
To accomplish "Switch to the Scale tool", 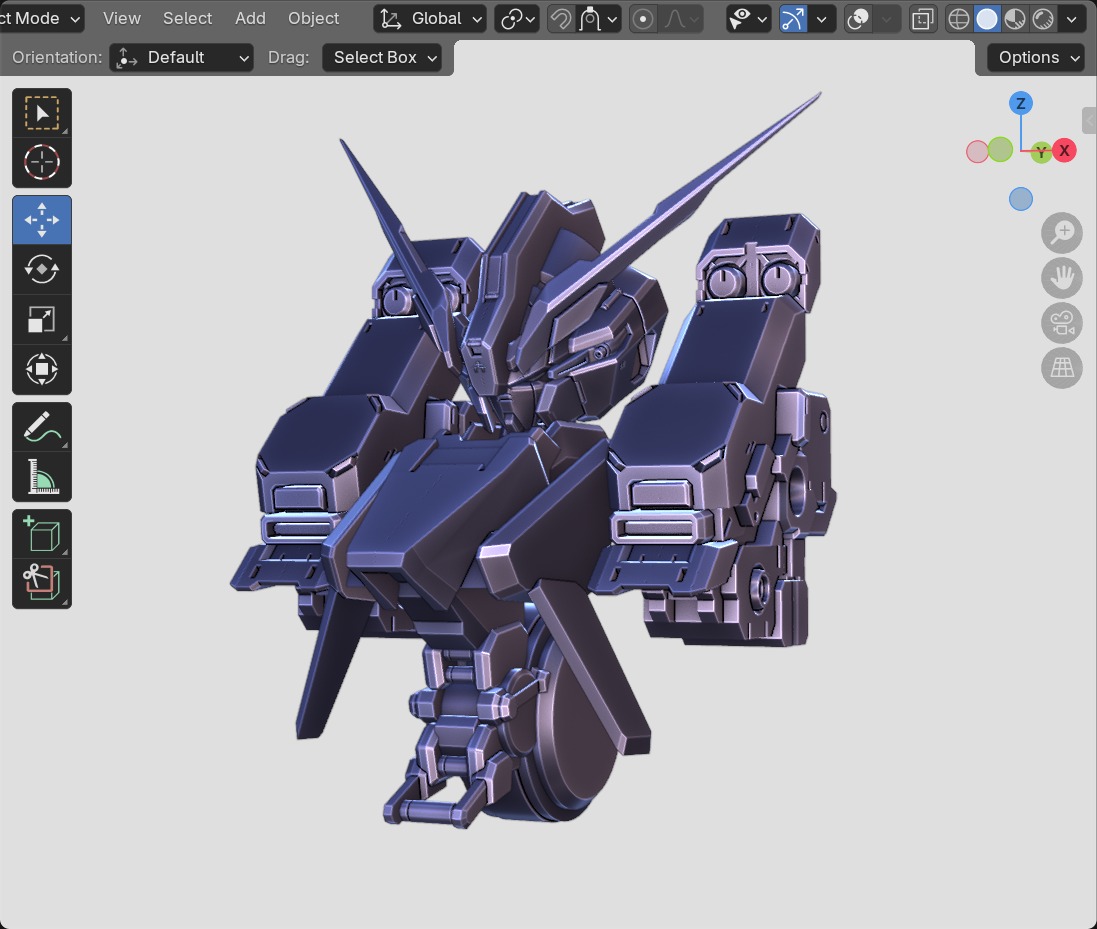I will (x=42, y=319).
